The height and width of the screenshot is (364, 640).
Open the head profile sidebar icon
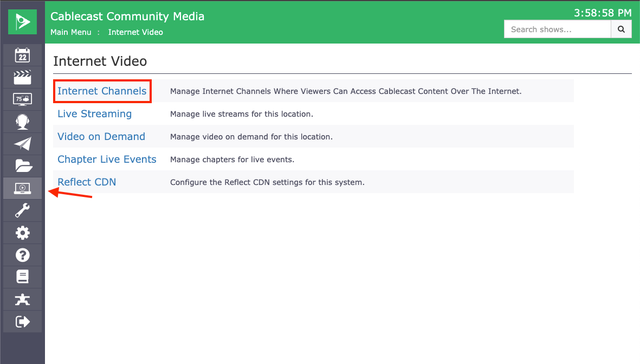(x=22, y=122)
